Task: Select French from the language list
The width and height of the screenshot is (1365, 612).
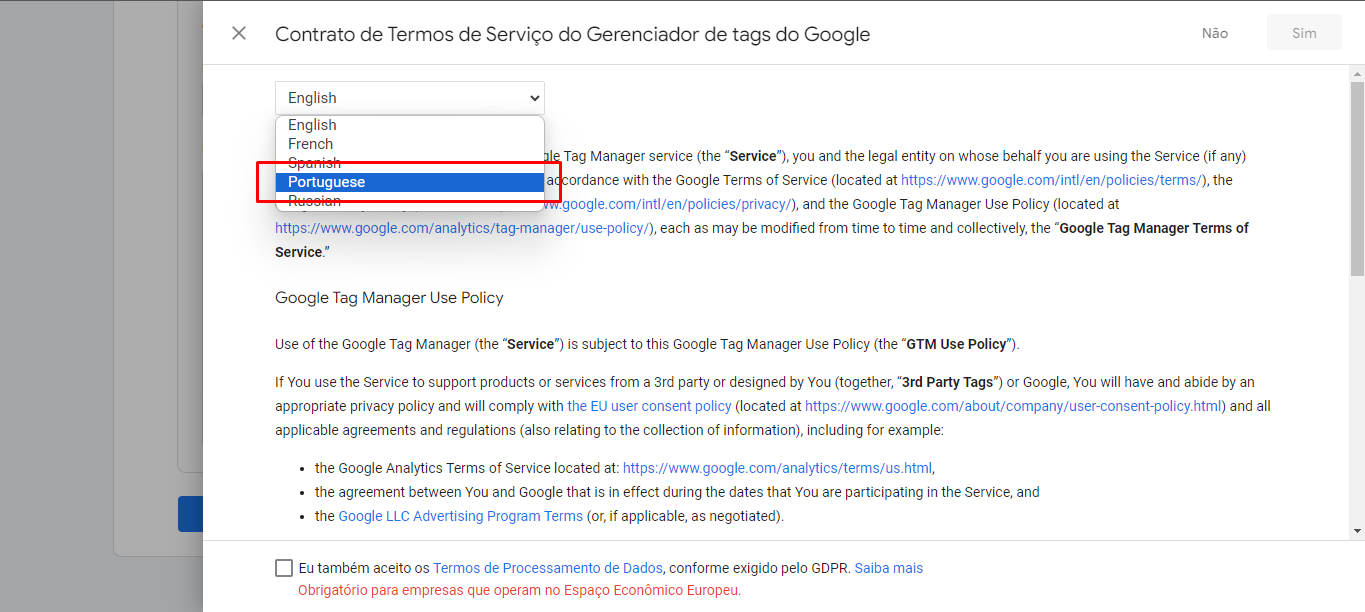Action: tap(310, 144)
